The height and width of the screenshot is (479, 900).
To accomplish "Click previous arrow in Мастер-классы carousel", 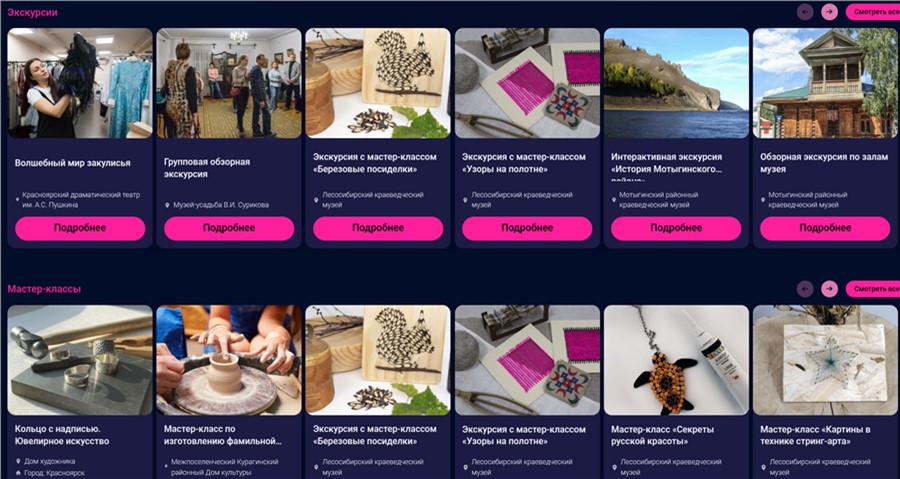I will [805, 289].
